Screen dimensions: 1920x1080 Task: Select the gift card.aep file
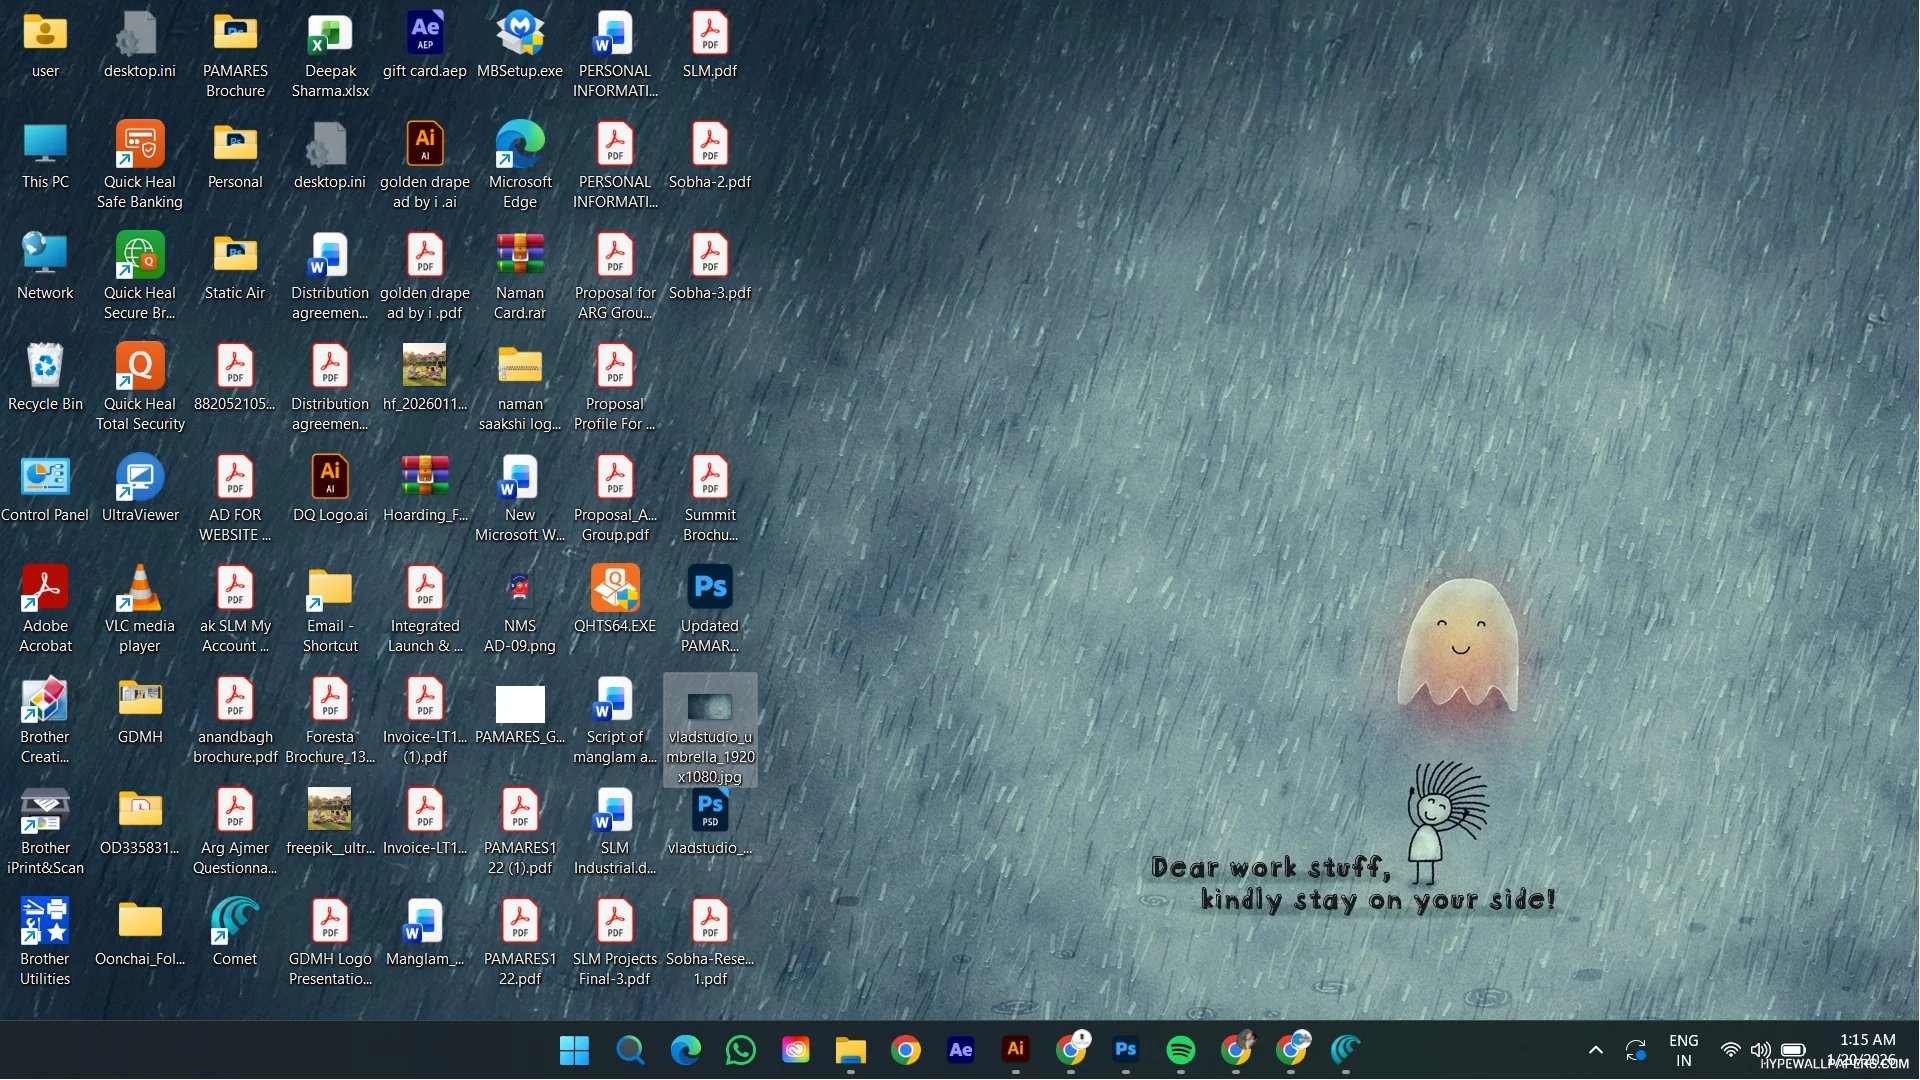pyautogui.click(x=425, y=35)
